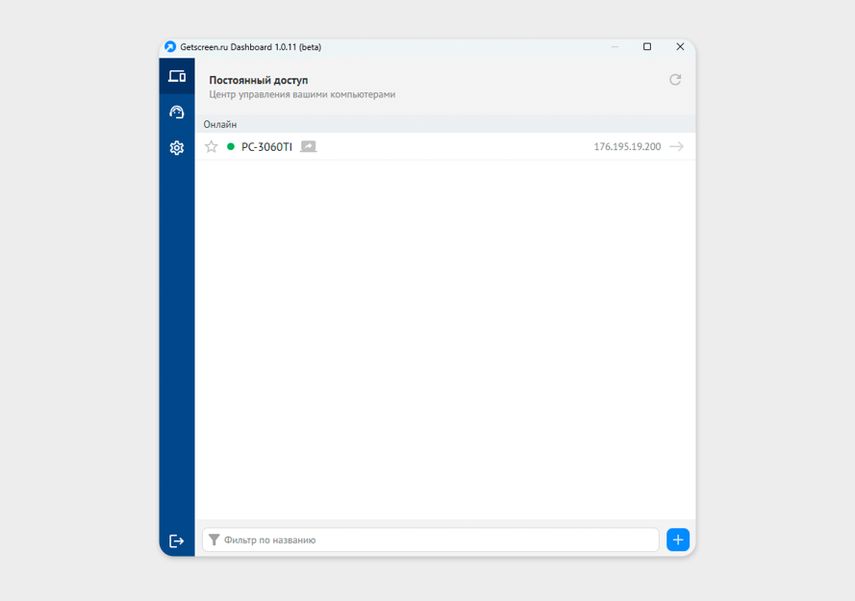Image resolution: width=855 pixels, height=601 pixels.
Task: Minimize the Getscreen.ru Dashboard window
Action: [x=615, y=46]
